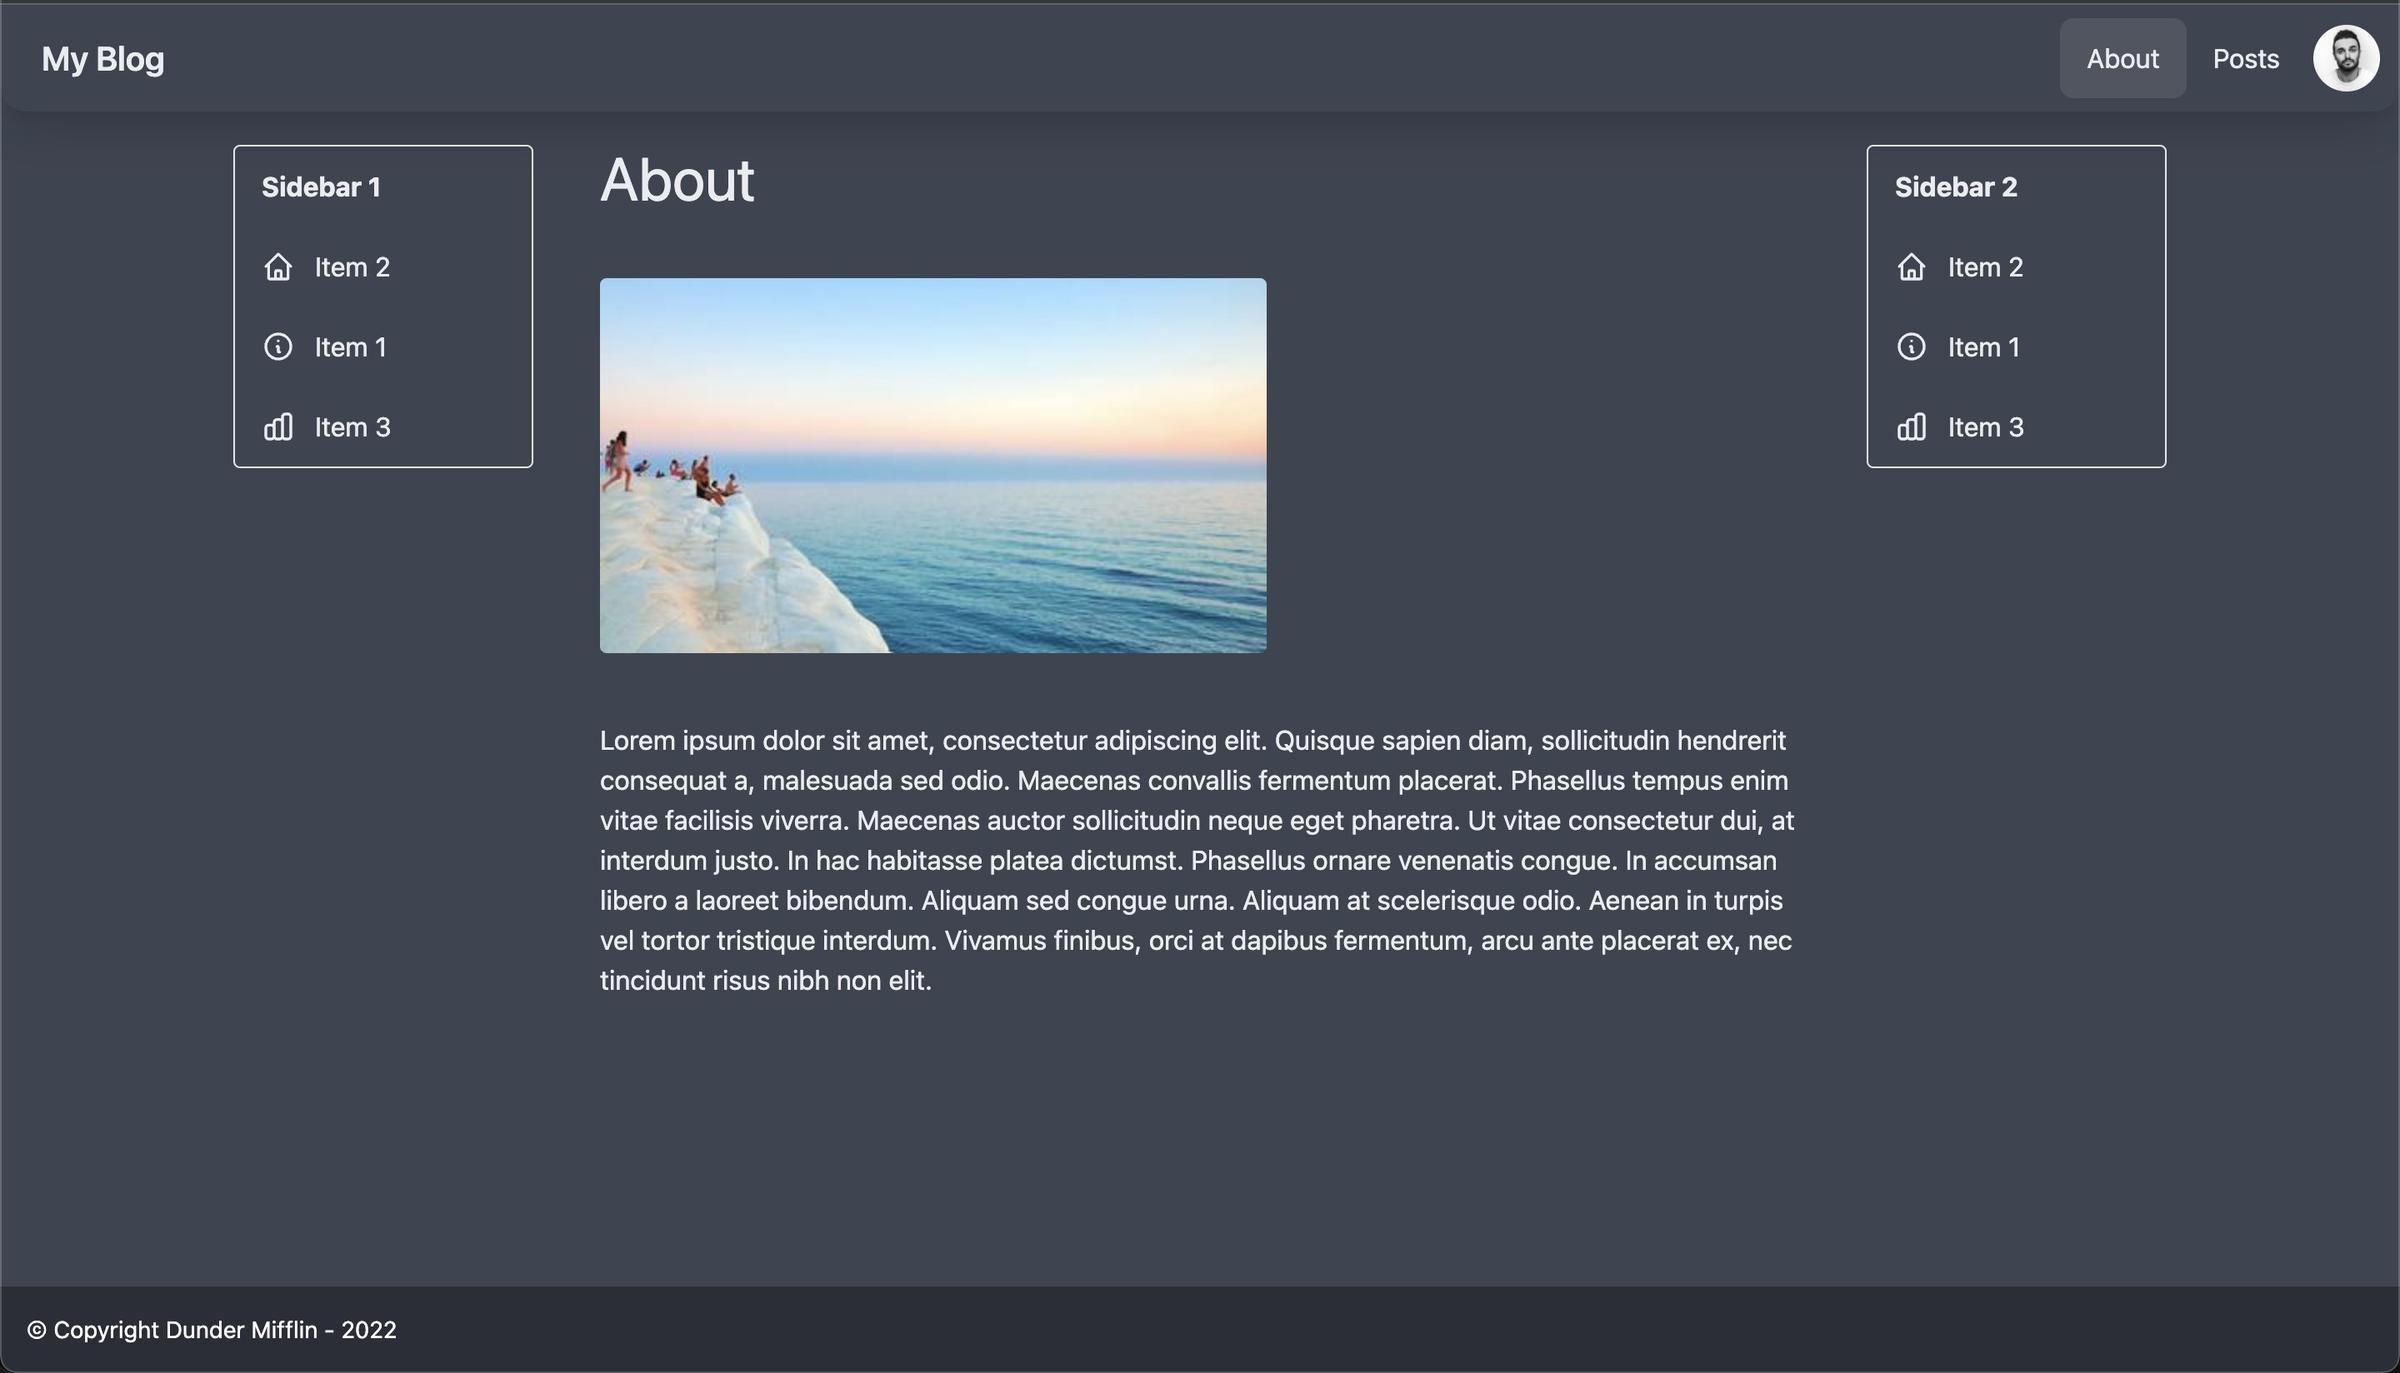Click the bar chart icon in Sidebar 2

(1910, 425)
